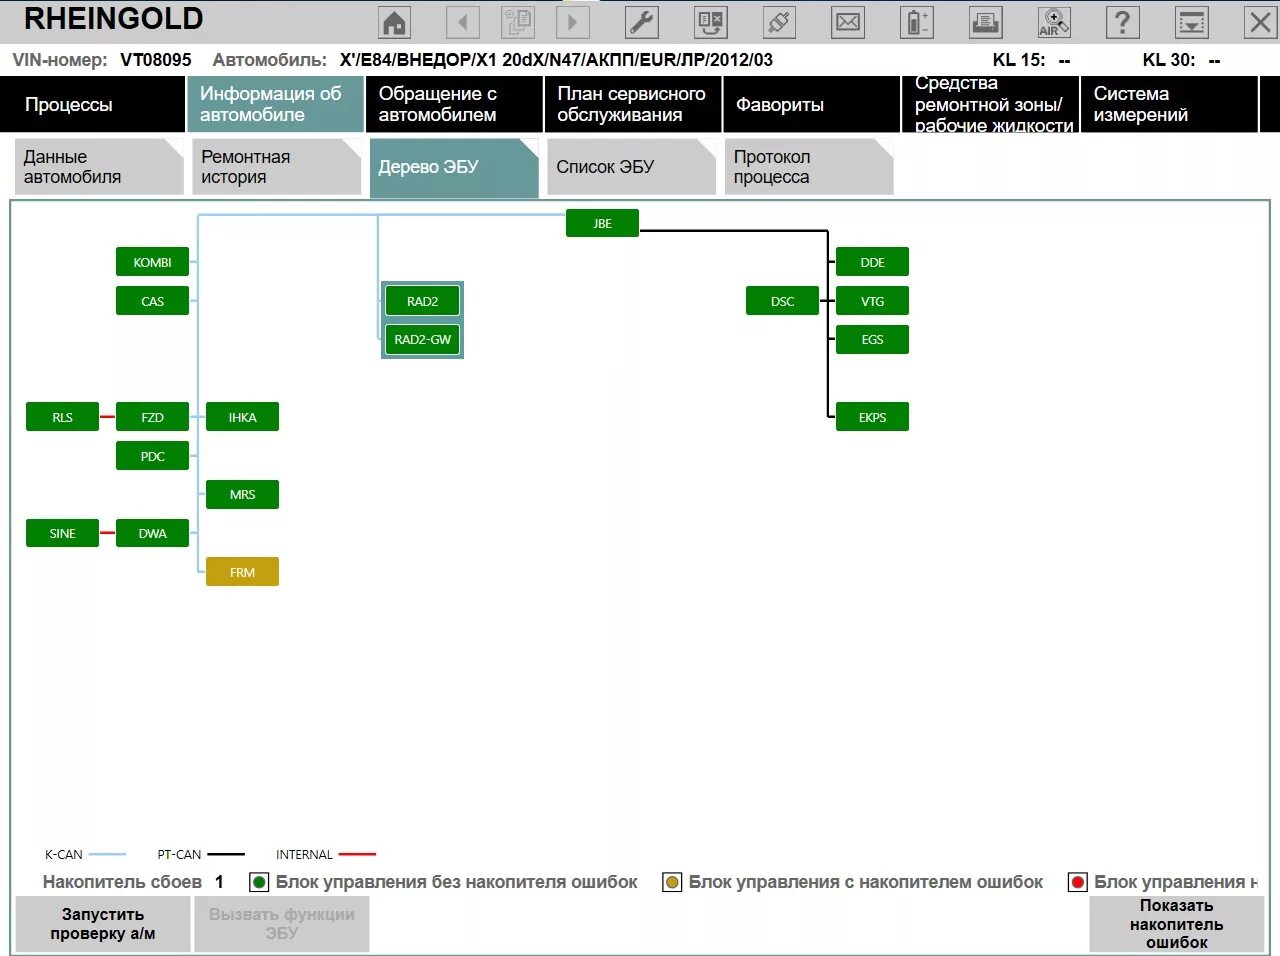Switch to the Список ЭБУ sub-tab
The height and width of the screenshot is (956, 1280).
pos(632,167)
